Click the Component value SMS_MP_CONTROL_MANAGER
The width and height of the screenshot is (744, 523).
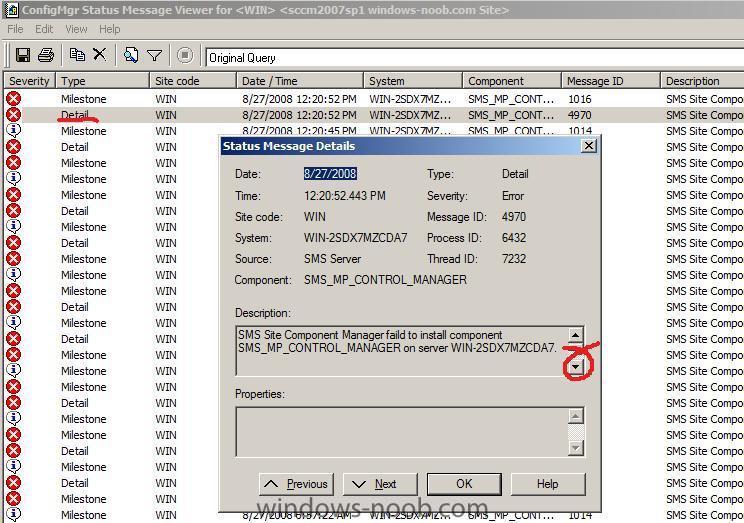(x=385, y=280)
